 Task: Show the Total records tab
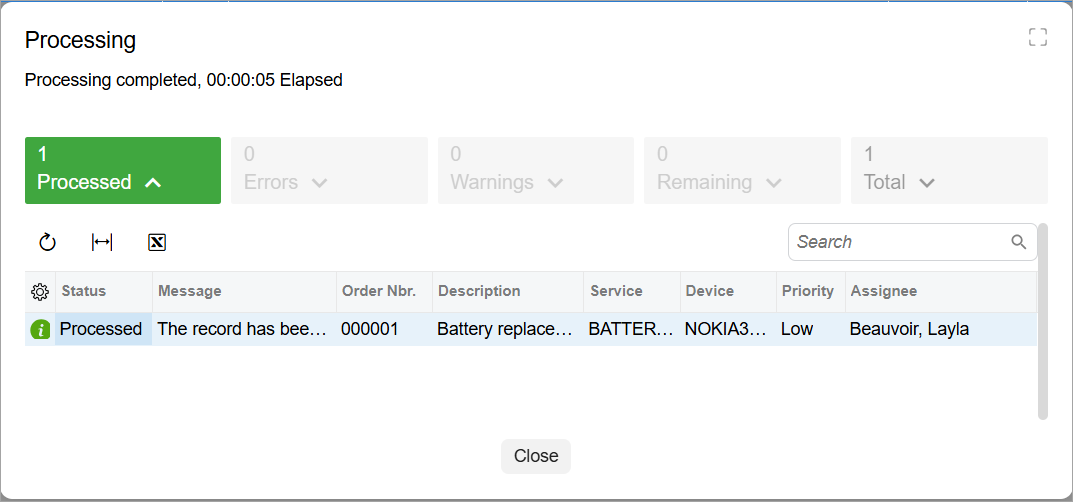coord(949,170)
